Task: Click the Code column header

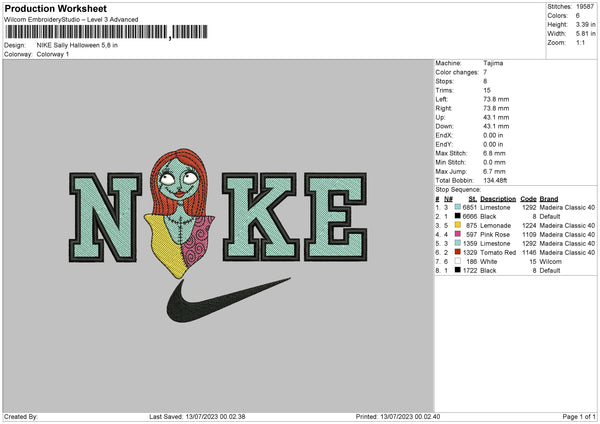Action: click(x=528, y=199)
